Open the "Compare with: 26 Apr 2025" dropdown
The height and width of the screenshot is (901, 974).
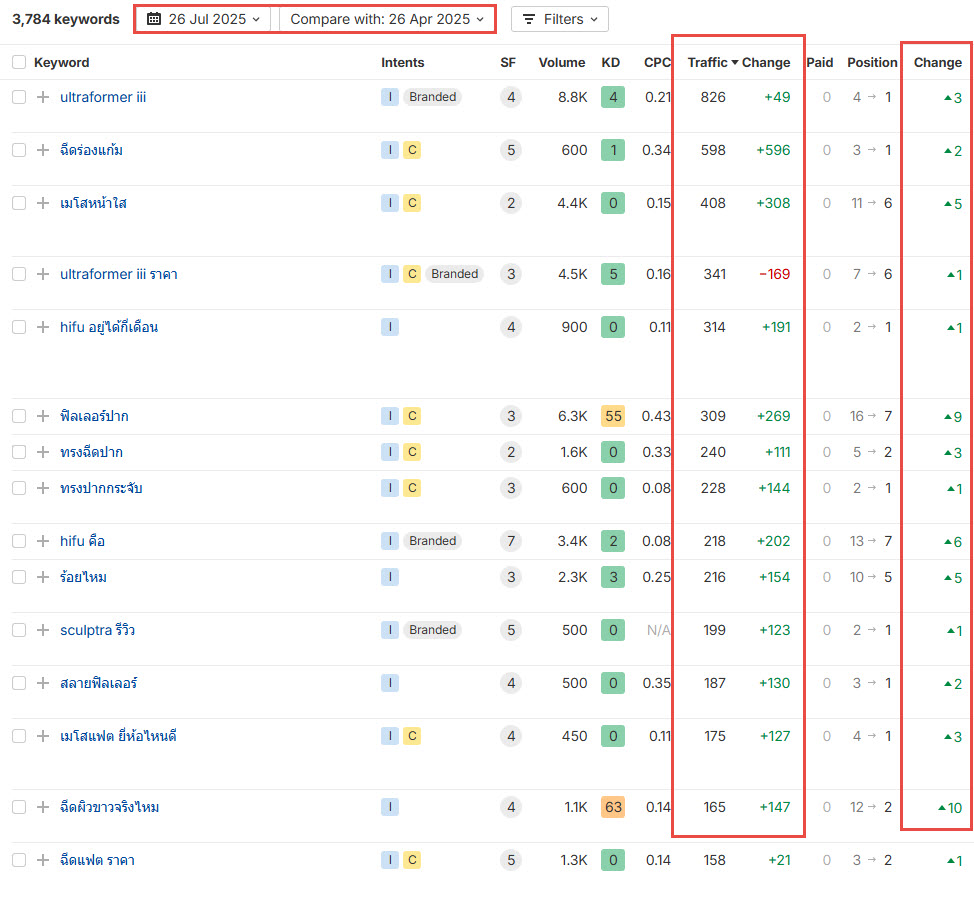(387, 18)
